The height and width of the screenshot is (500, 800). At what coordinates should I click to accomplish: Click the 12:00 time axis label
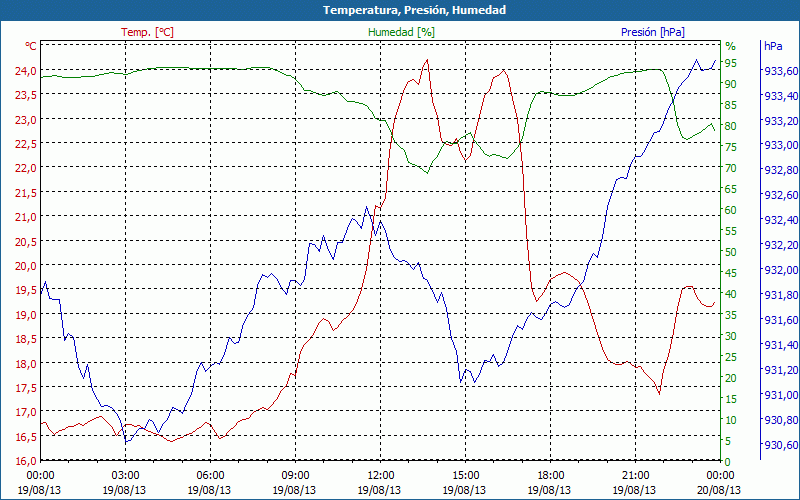coord(381,476)
